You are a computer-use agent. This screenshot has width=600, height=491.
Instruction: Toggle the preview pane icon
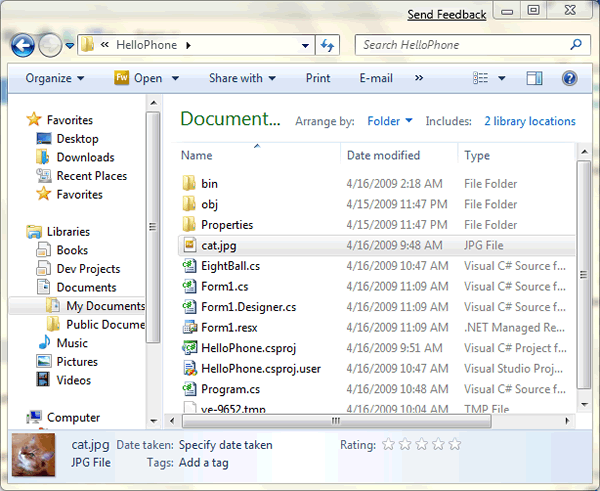coord(534,78)
